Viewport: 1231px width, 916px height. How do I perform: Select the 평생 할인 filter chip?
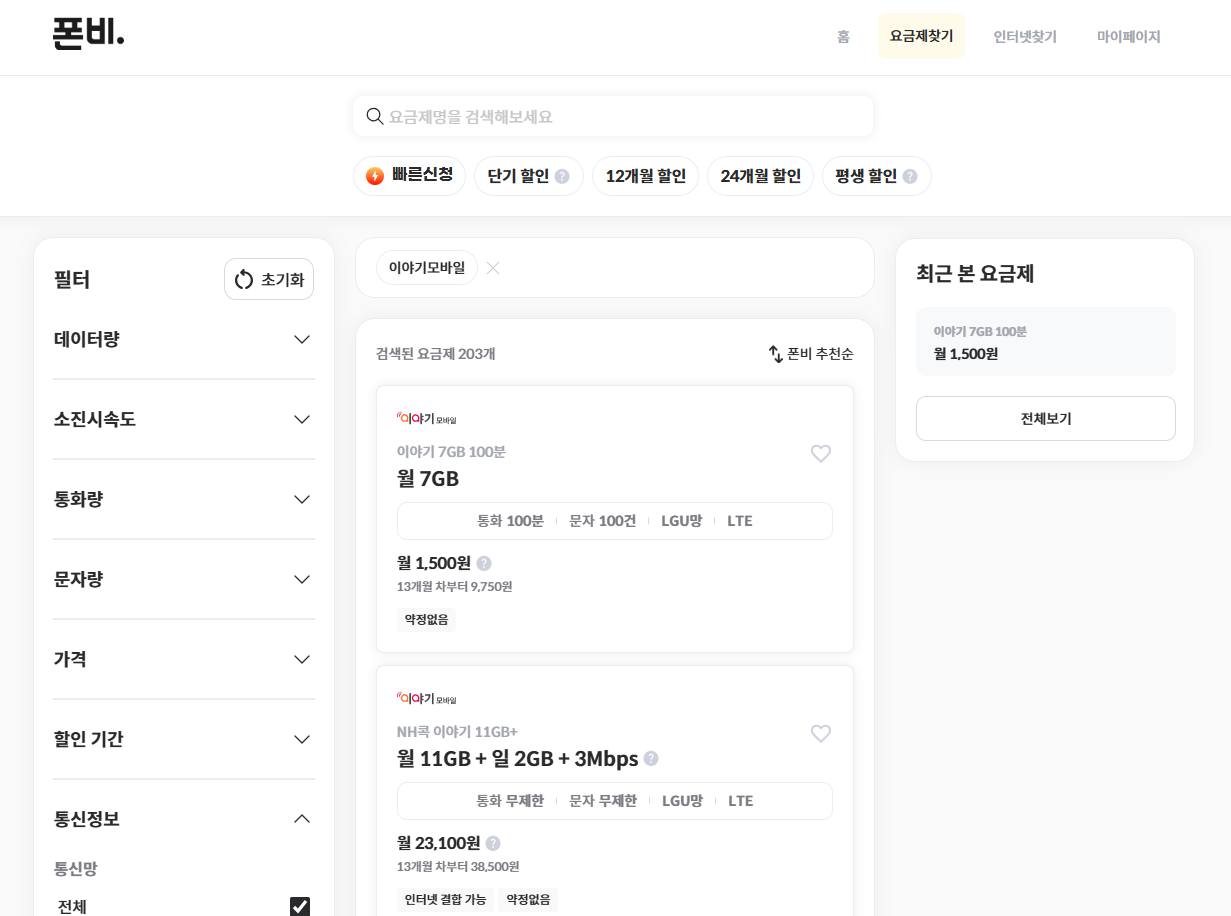click(876, 176)
